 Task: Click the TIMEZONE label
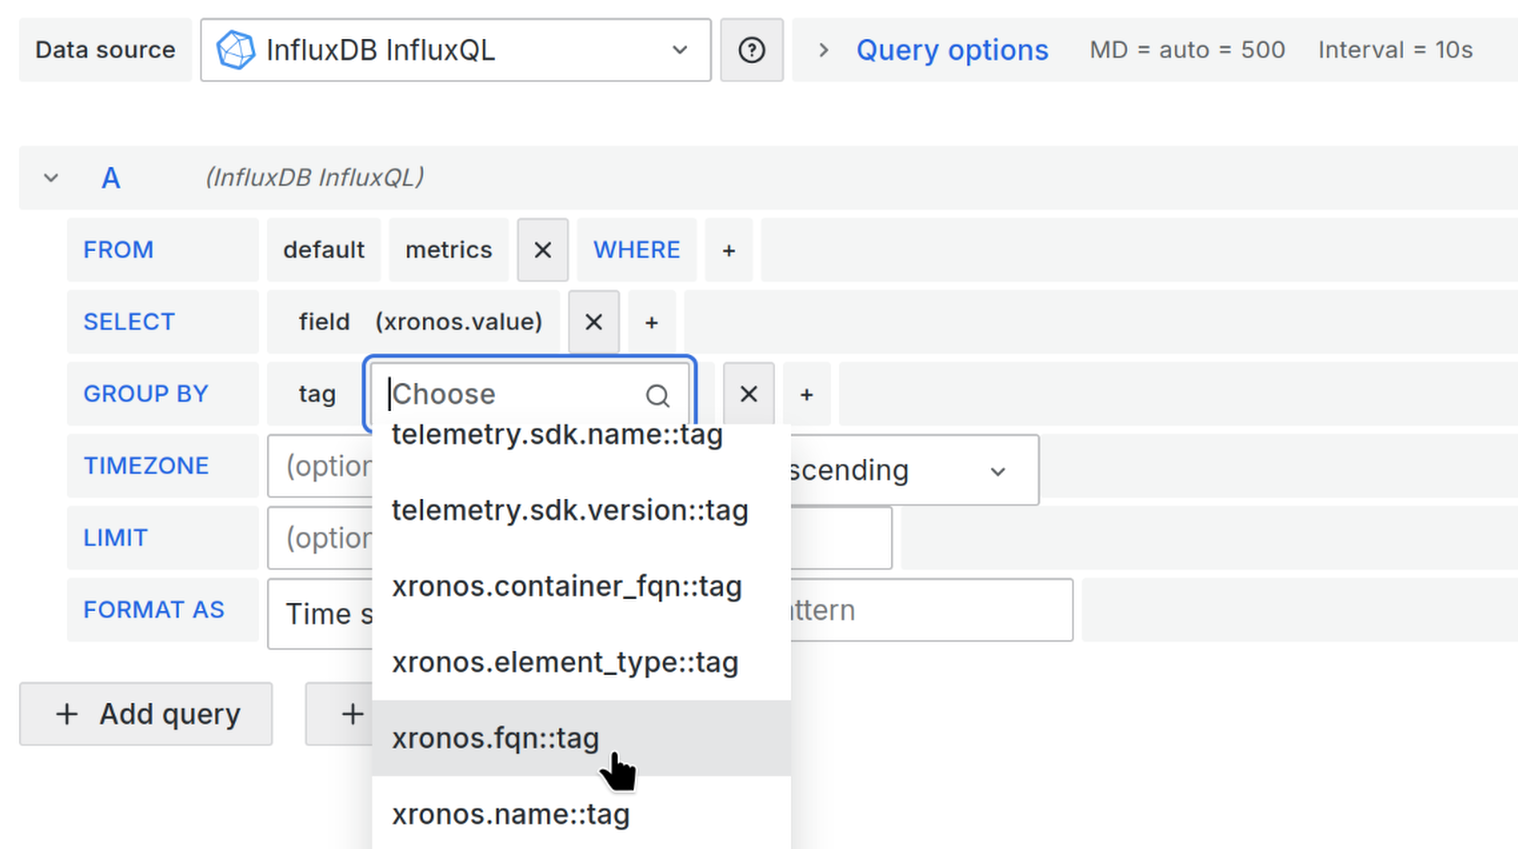(146, 466)
